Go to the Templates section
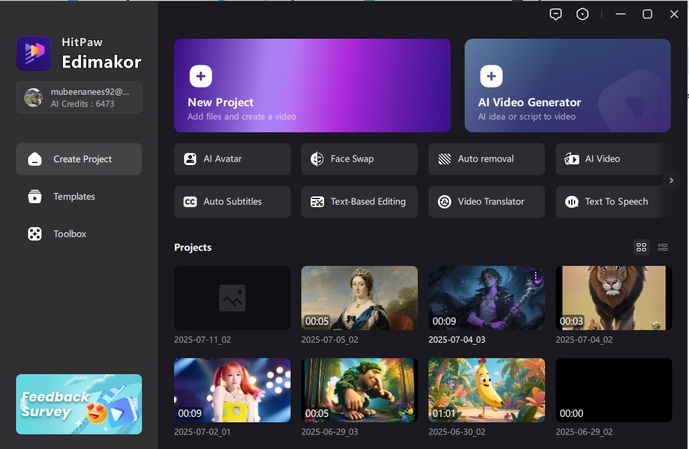Viewport: 689px width, 449px height. pos(79,196)
